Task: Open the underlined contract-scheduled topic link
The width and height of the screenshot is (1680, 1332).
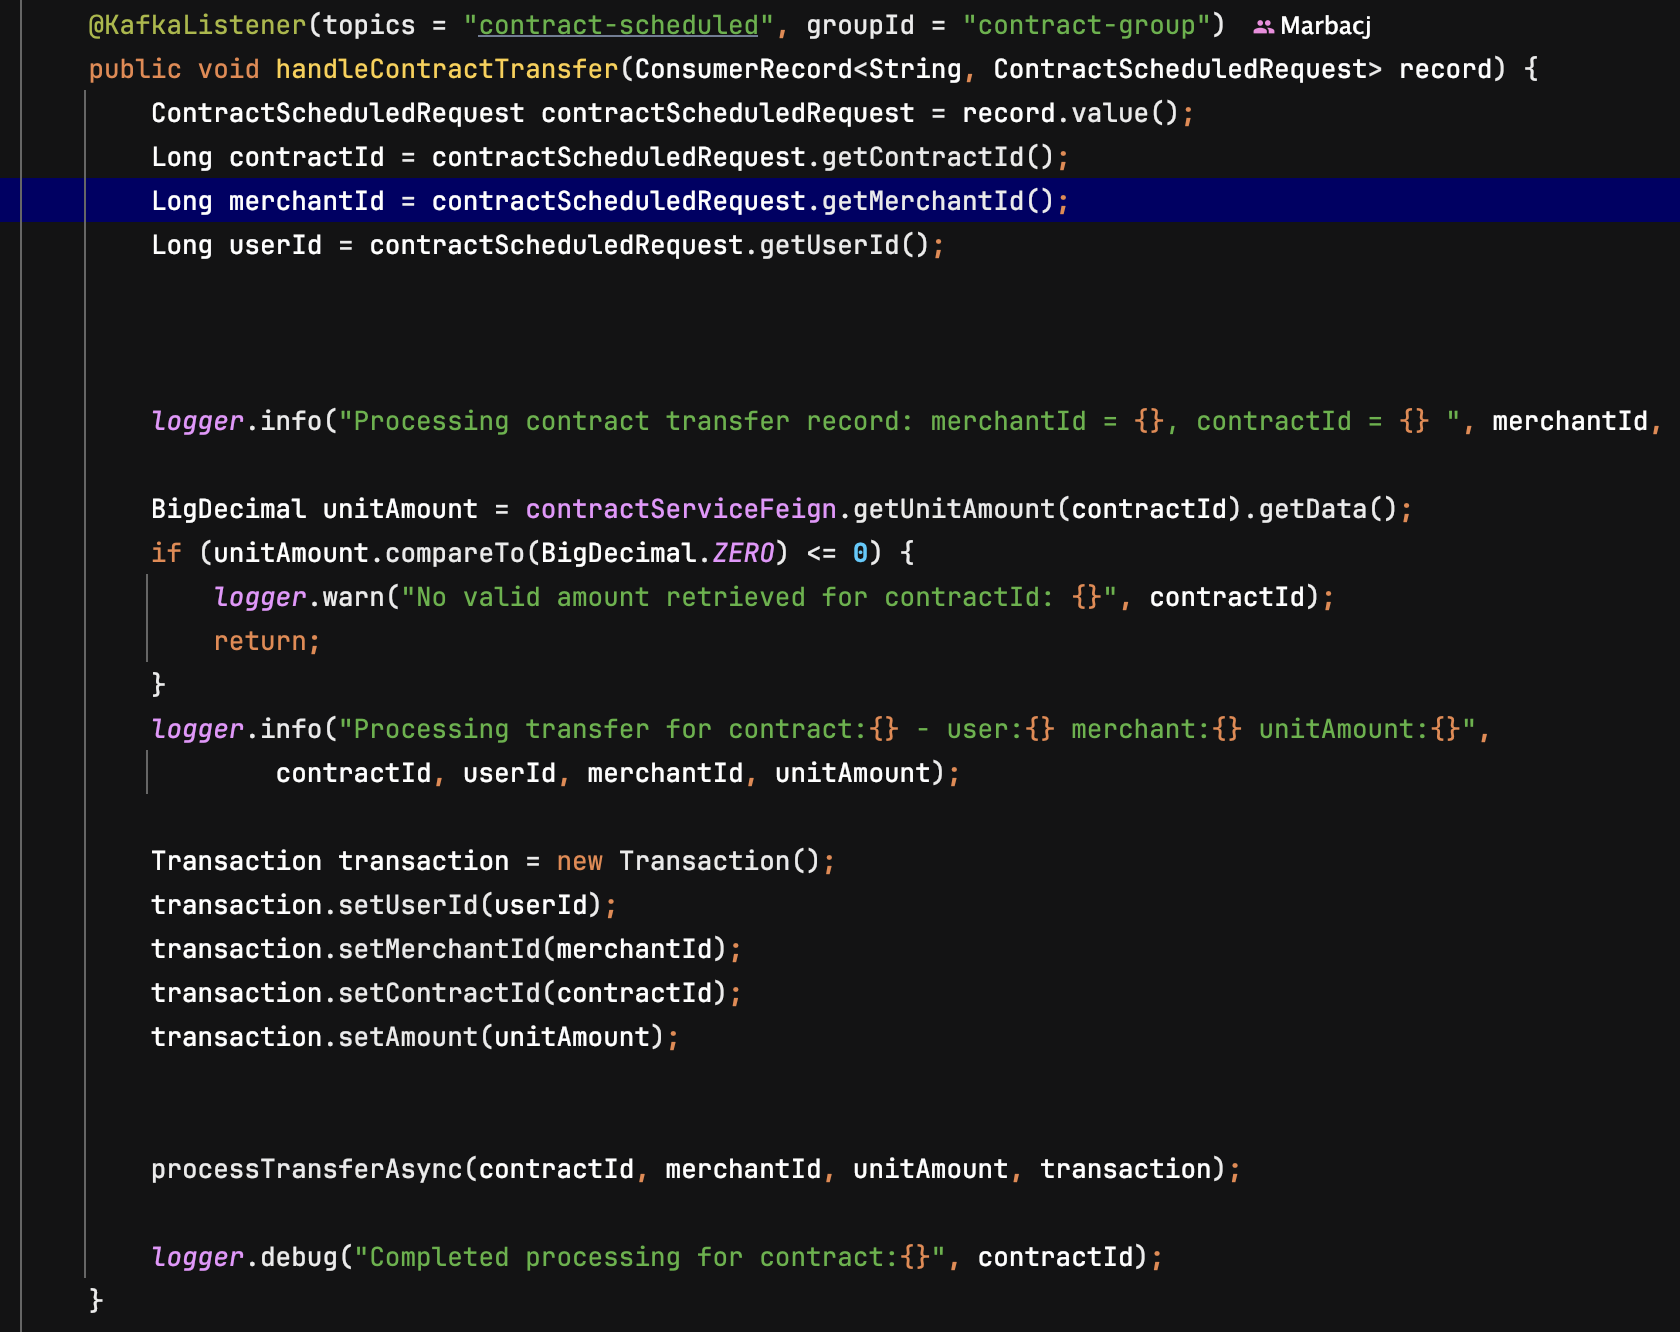Action: (x=618, y=25)
